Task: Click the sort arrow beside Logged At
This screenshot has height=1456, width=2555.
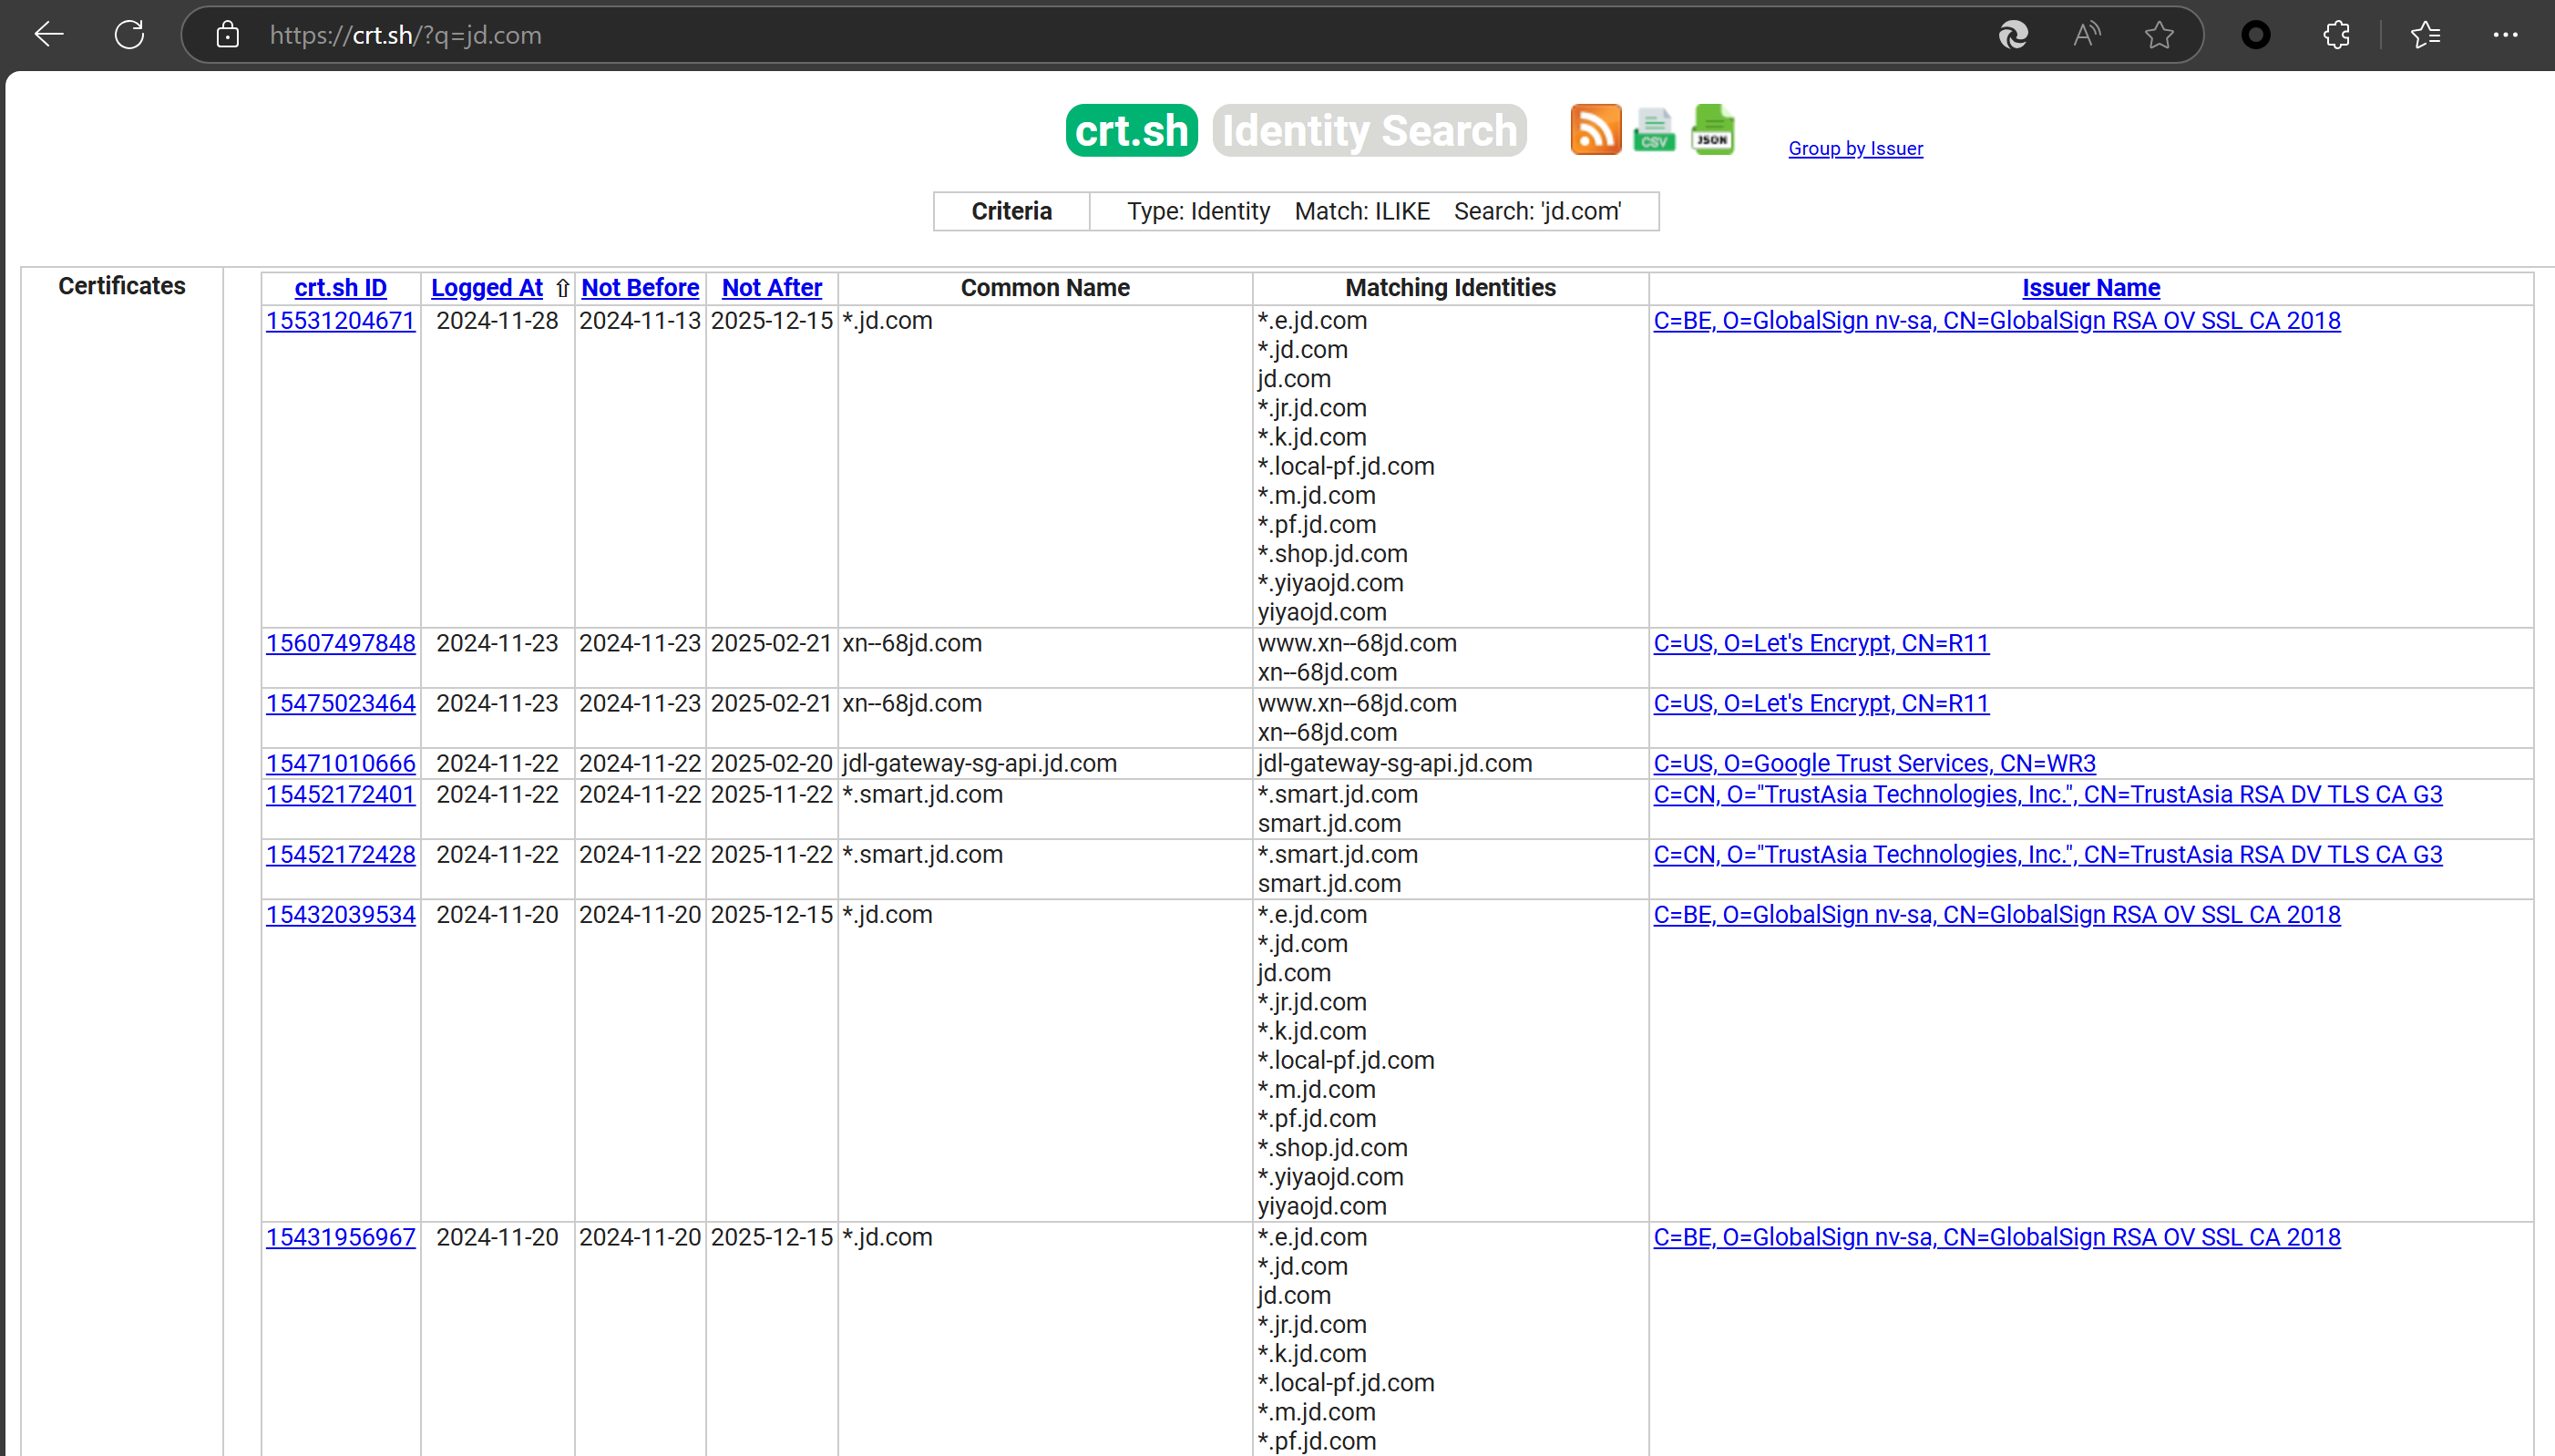Action: [x=562, y=288]
